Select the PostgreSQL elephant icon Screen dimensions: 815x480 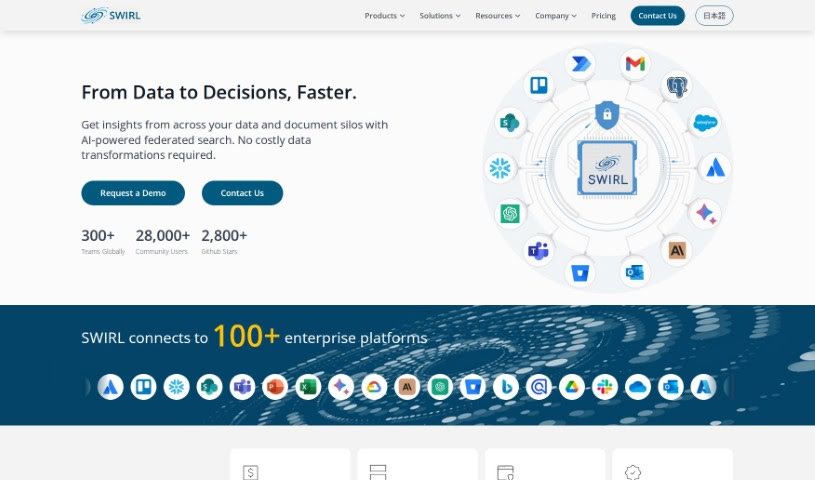point(677,88)
